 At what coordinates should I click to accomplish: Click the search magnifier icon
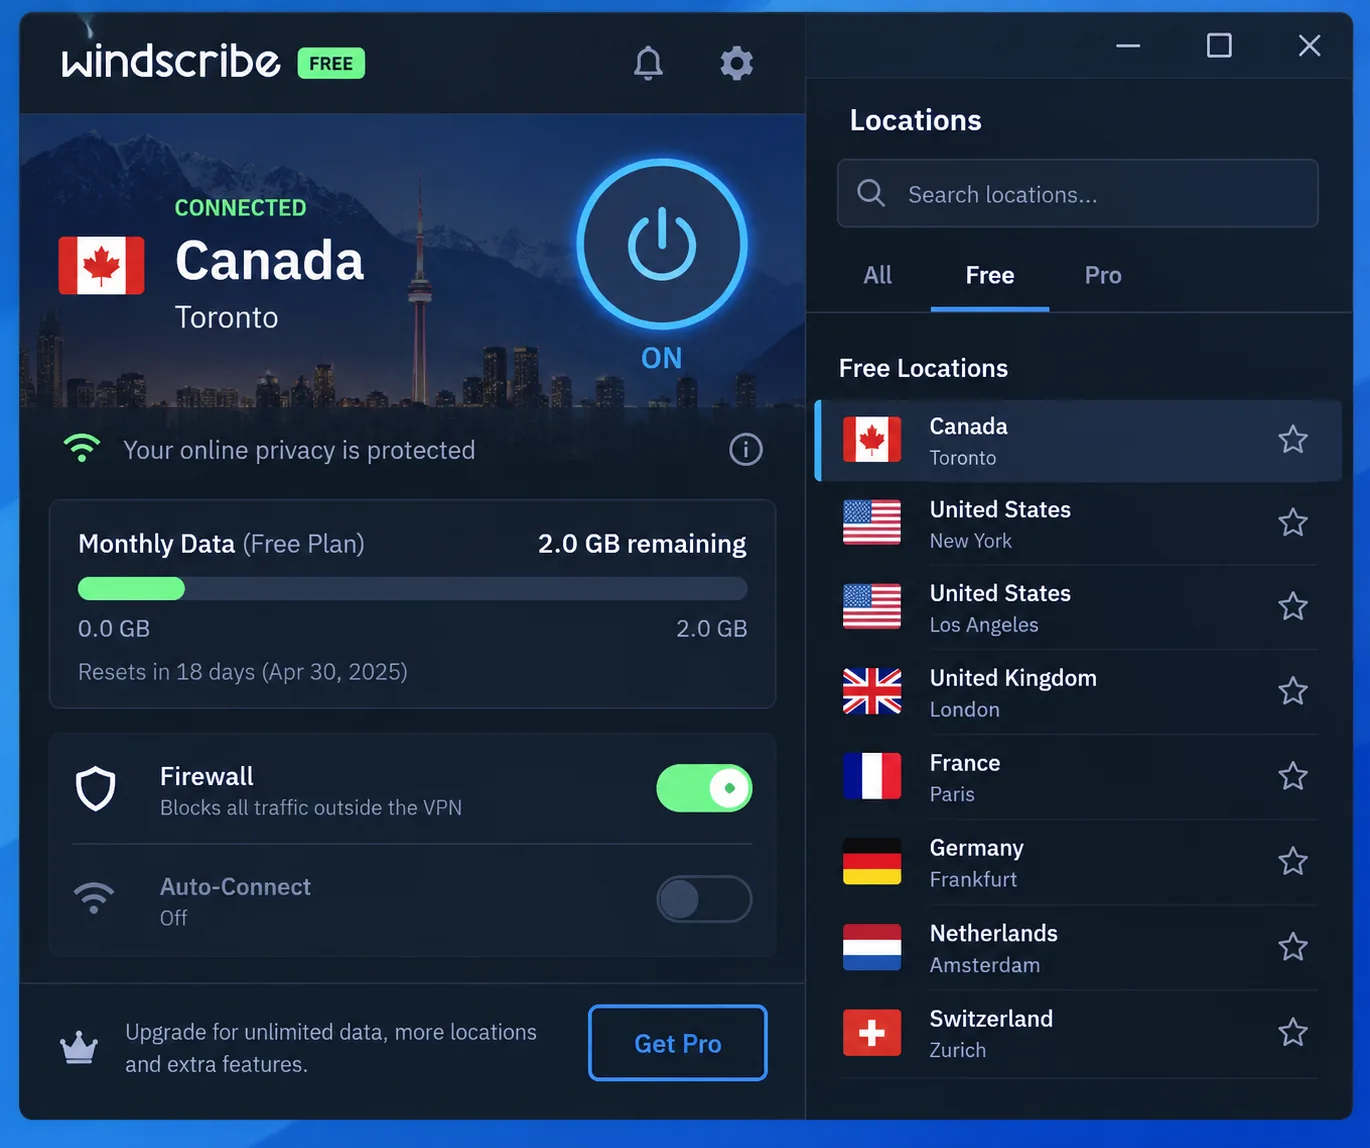(x=871, y=193)
